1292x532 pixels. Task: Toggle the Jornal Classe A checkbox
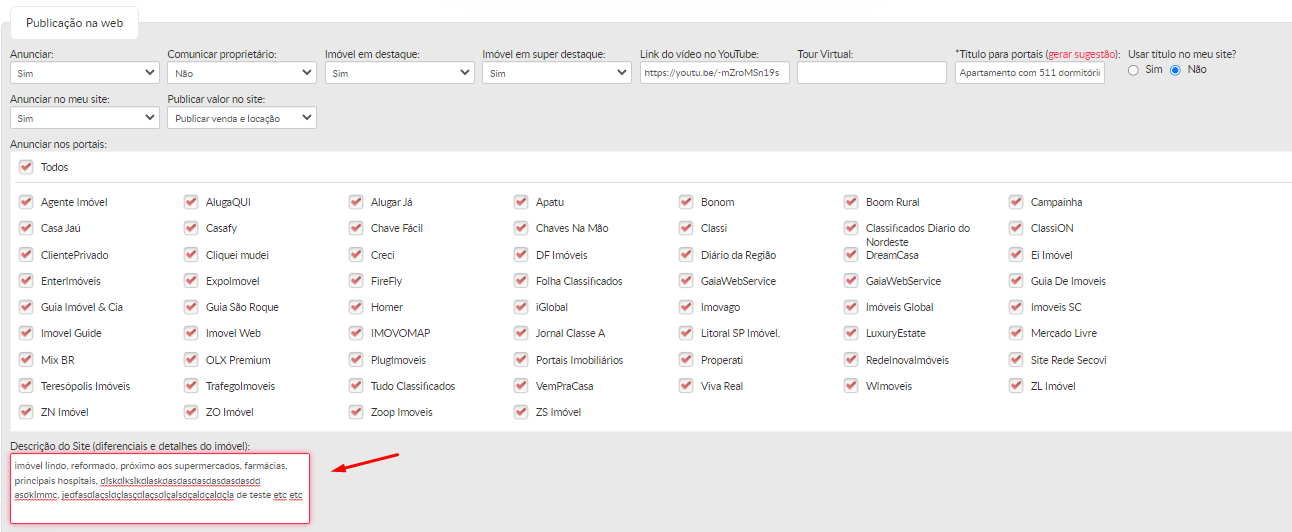click(x=521, y=333)
